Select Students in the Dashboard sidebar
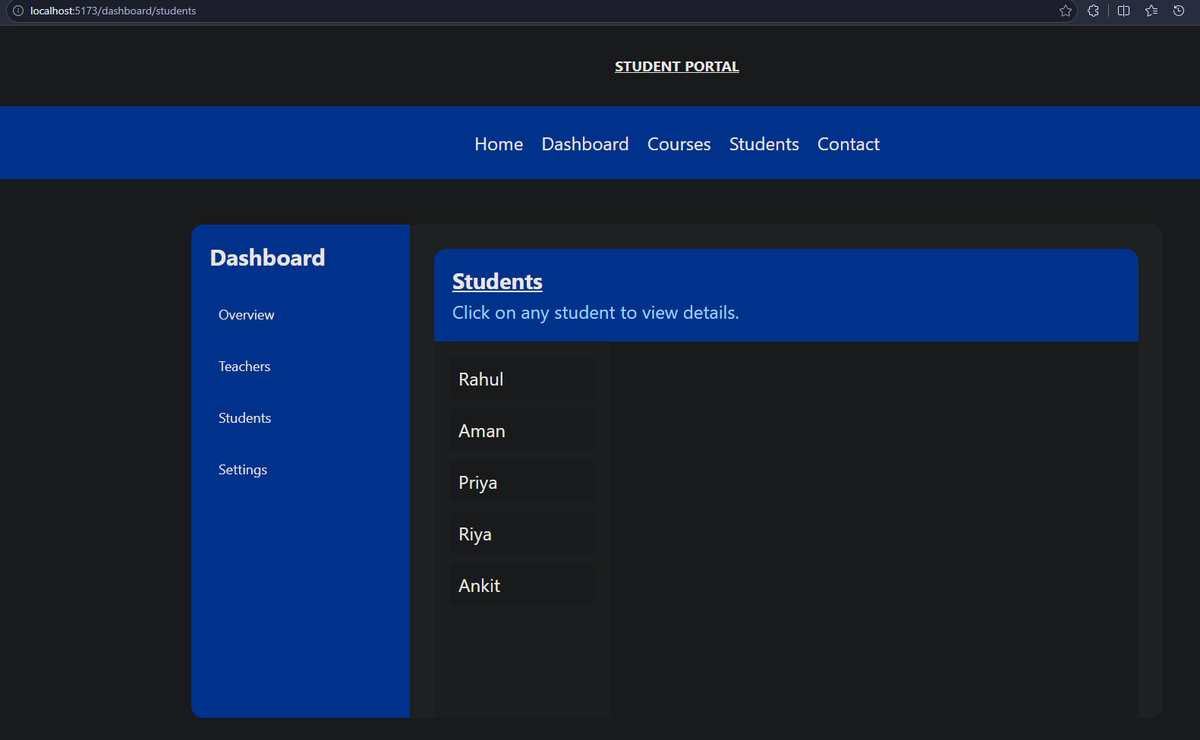The image size is (1200, 740). coord(245,418)
